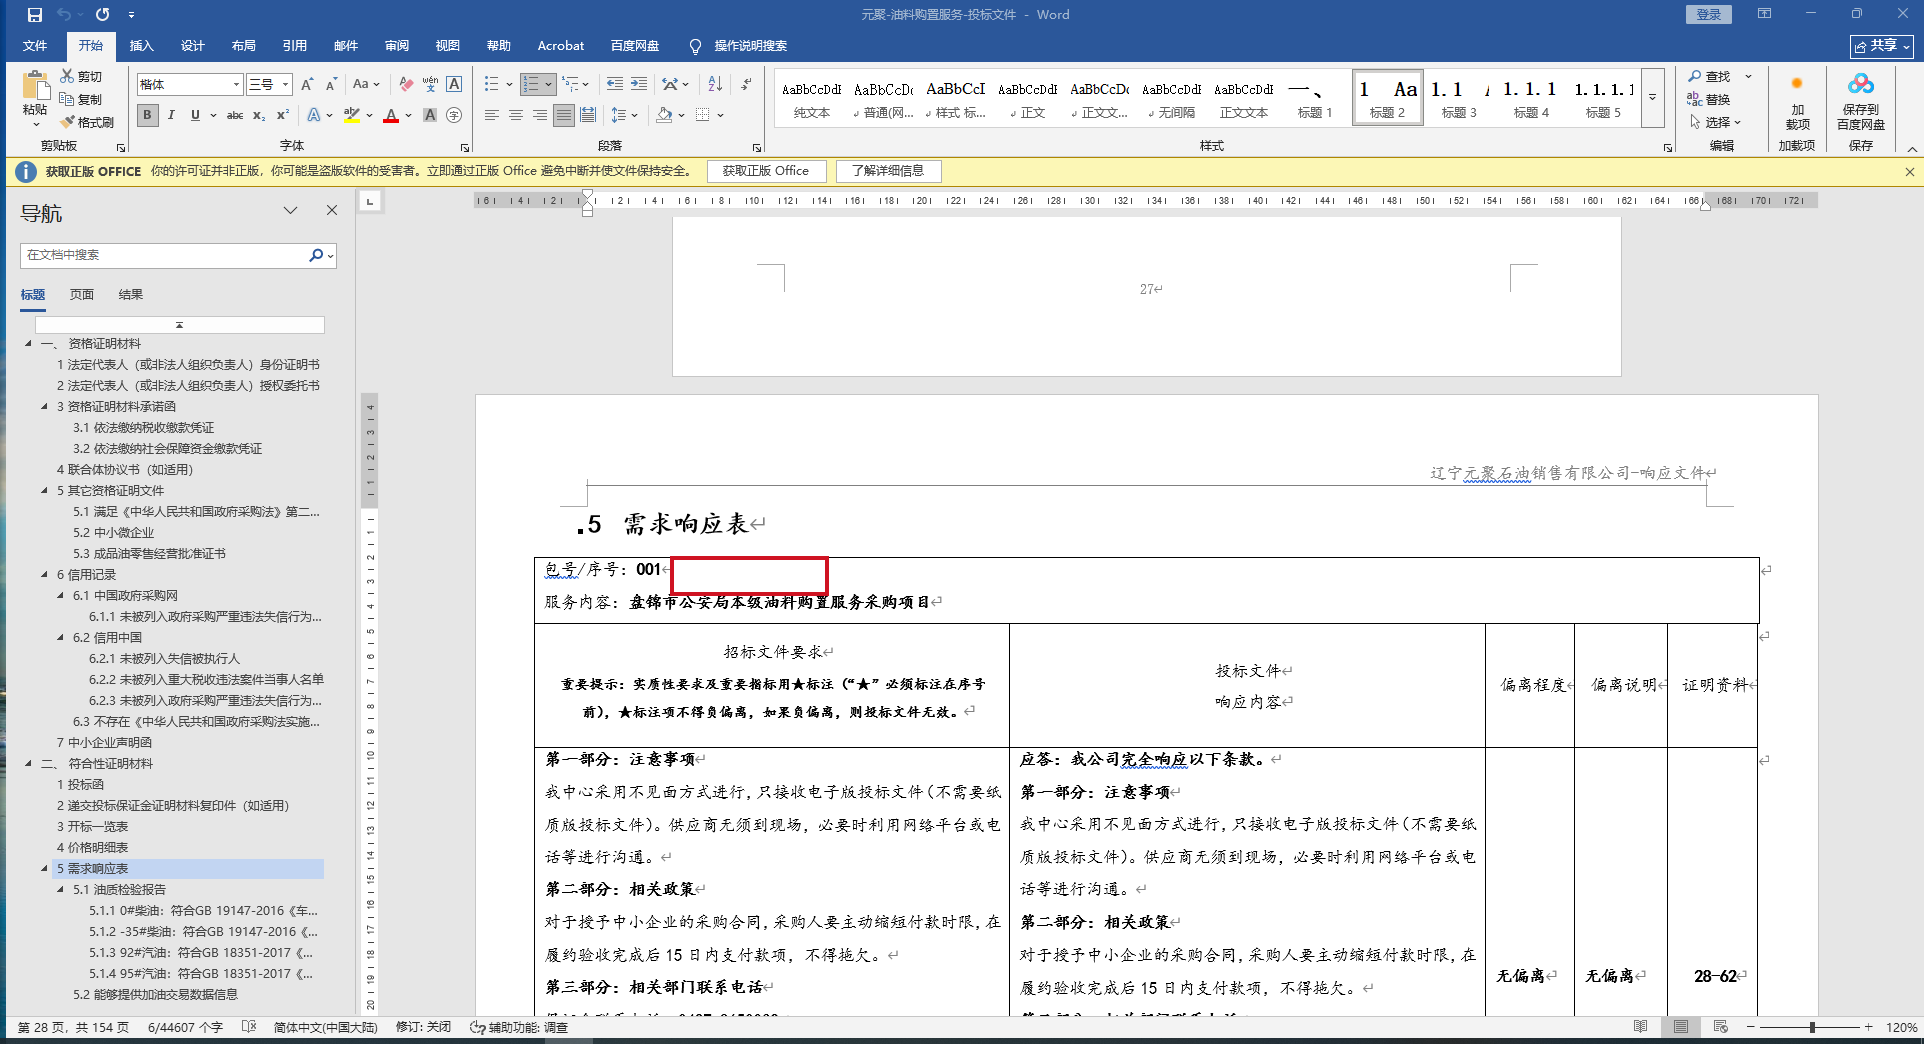Toggle Bold formatting
The height and width of the screenshot is (1044, 1924).
147,115
